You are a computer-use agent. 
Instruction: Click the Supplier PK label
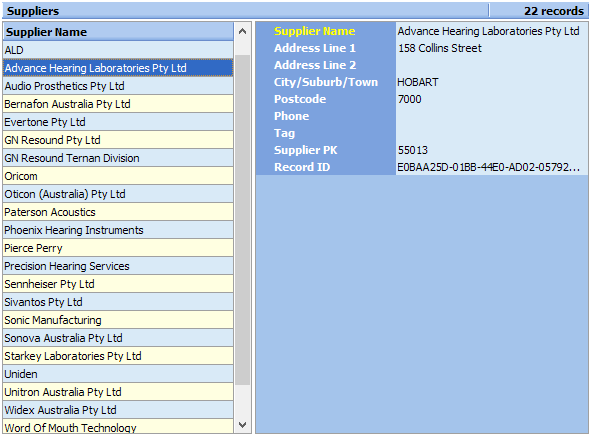(306, 150)
